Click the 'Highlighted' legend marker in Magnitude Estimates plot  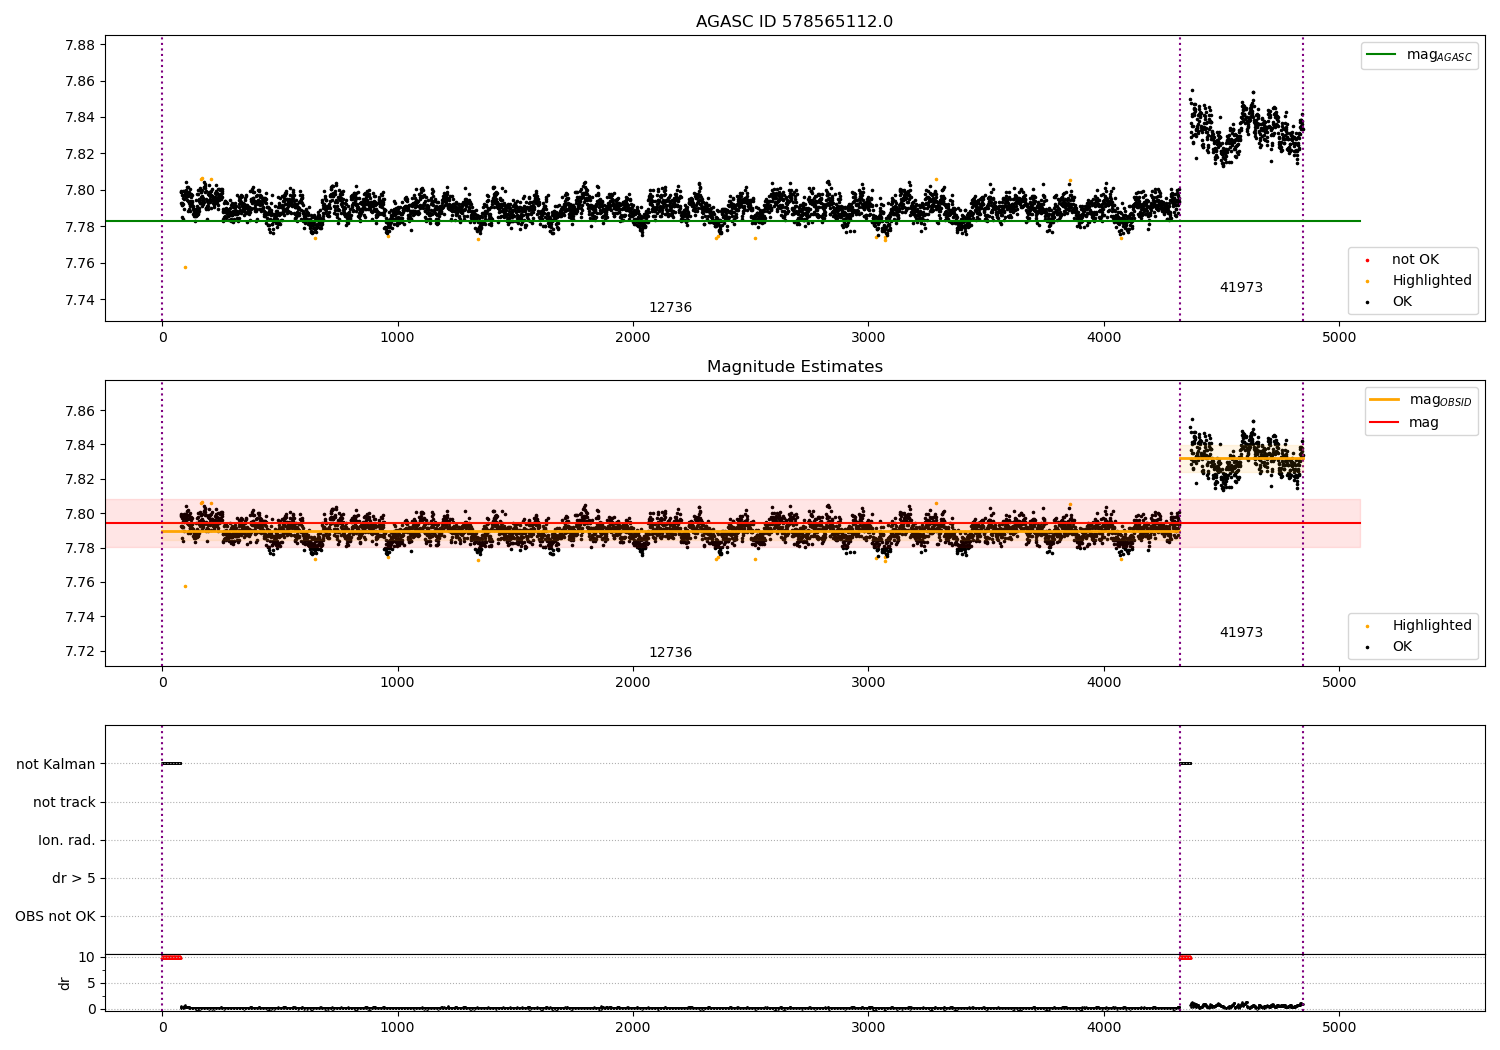coord(1367,626)
